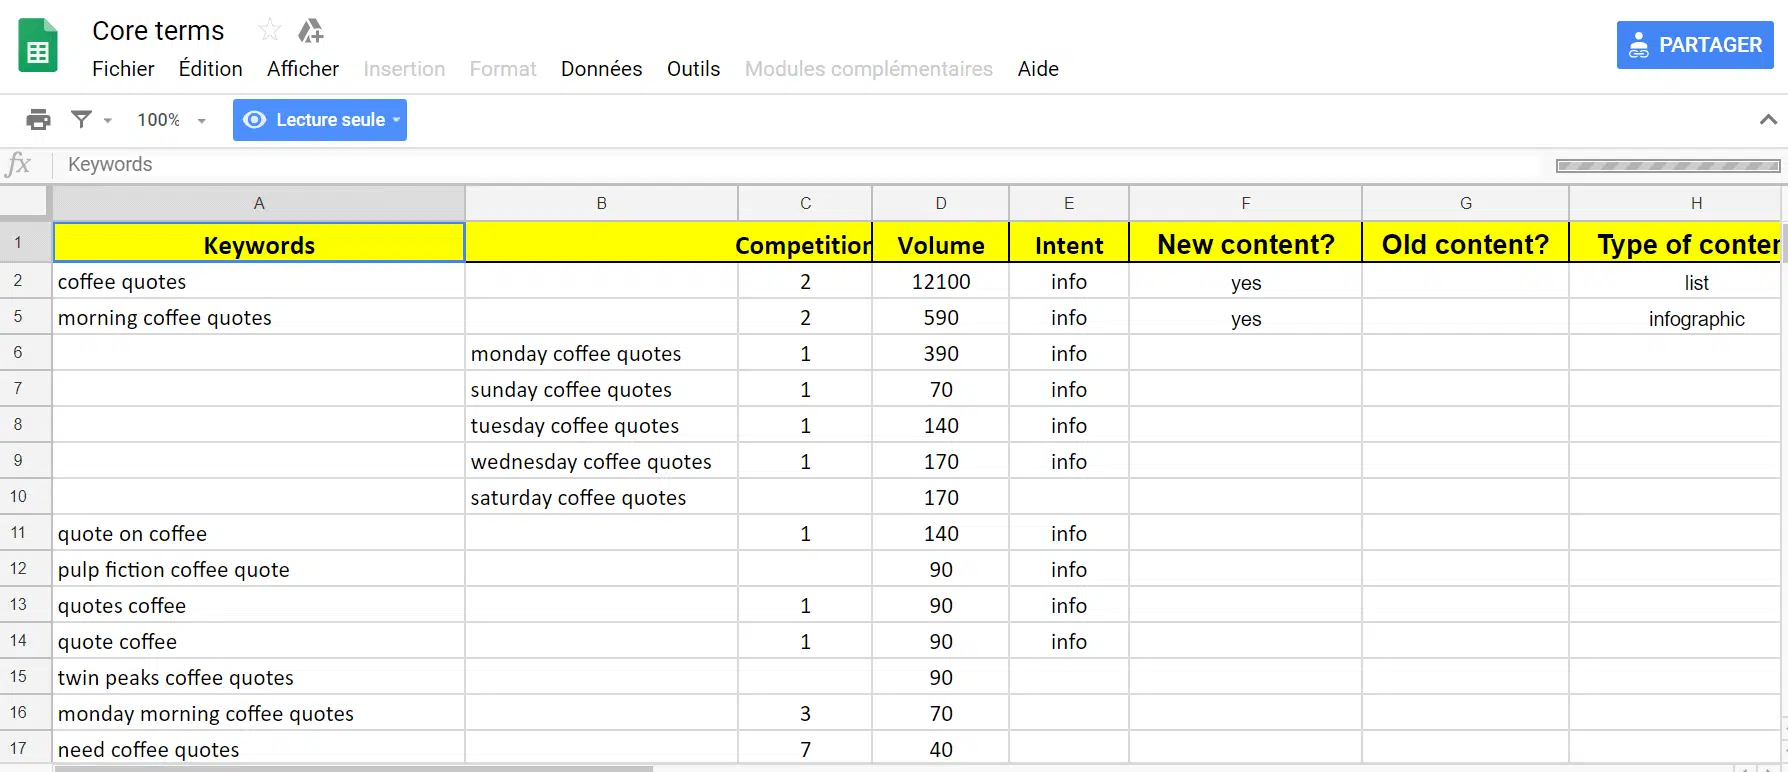Image resolution: width=1788 pixels, height=772 pixels.
Task: Open the Fichier menu
Action: [x=123, y=69]
